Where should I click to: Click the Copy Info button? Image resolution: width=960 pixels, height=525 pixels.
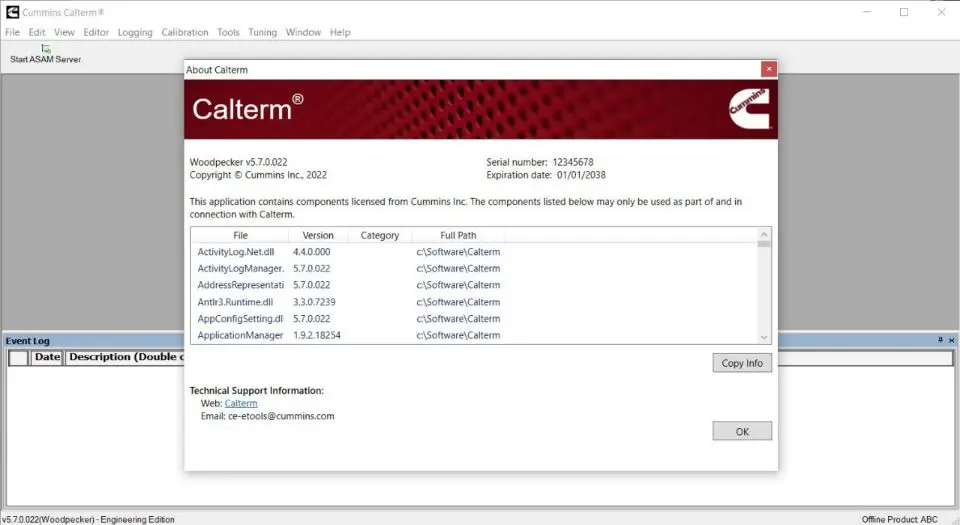tap(742, 363)
